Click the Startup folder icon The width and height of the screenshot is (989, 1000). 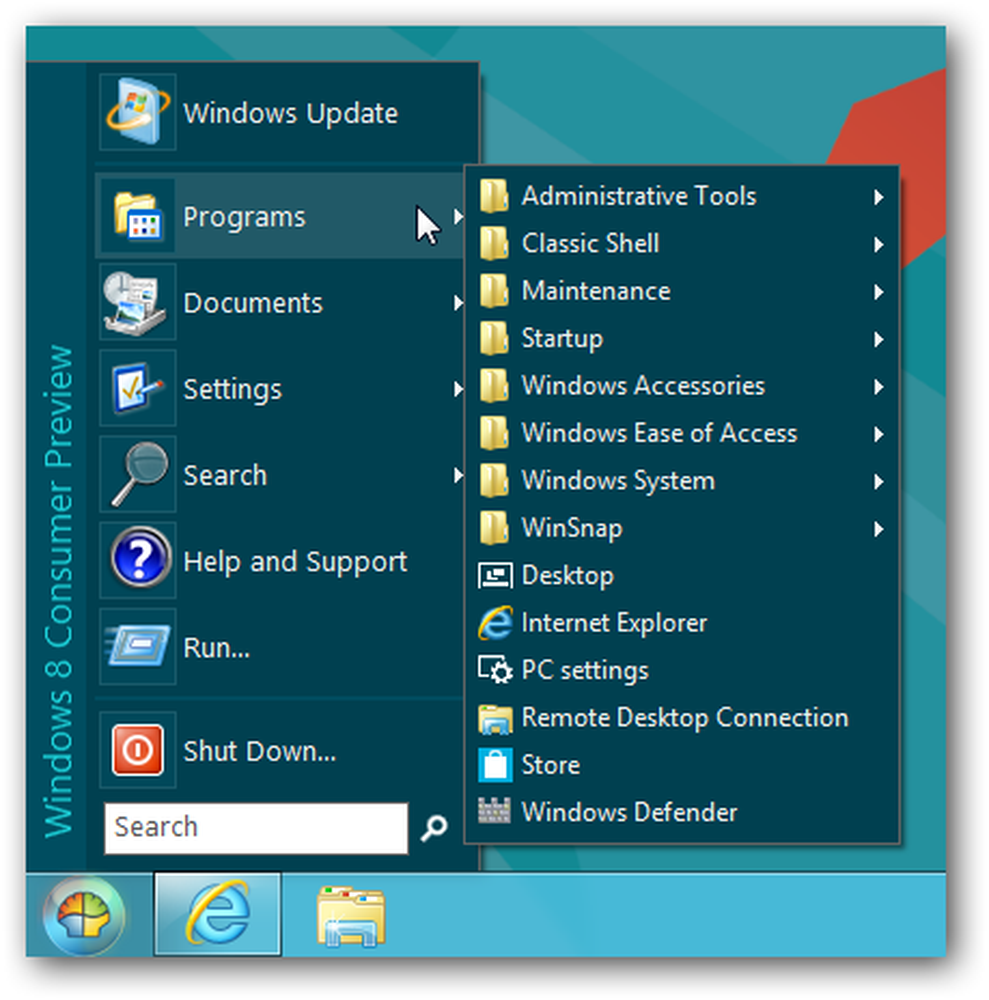(x=494, y=338)
